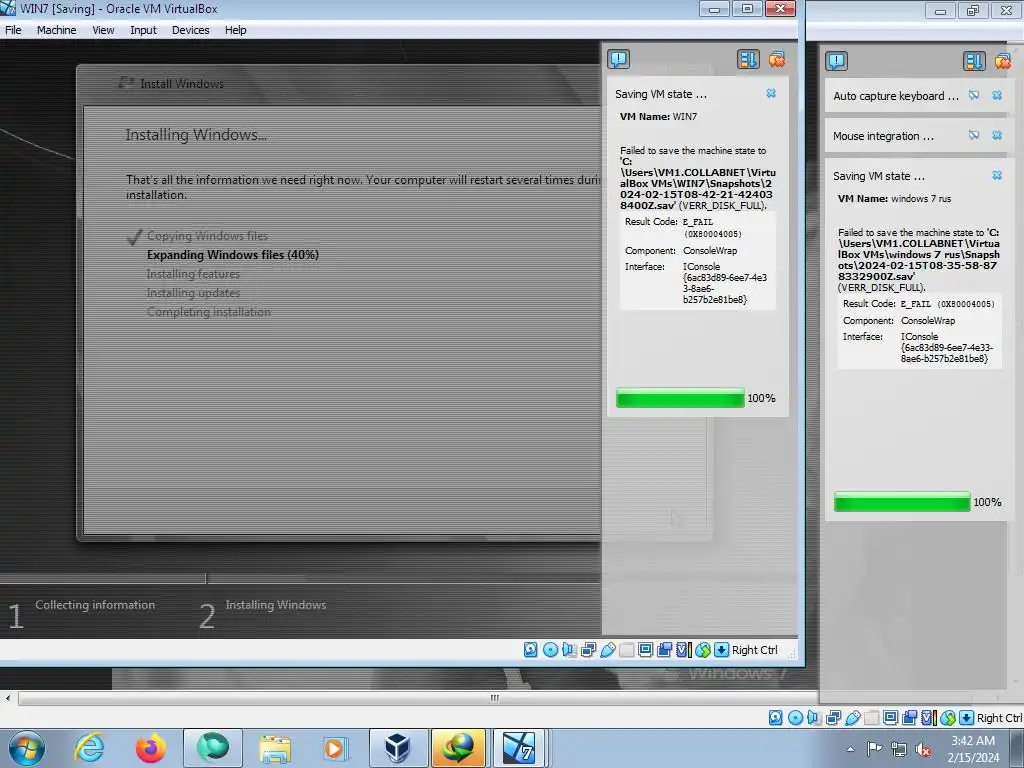Click the muted volume tray icon
This screenshot has height=768, width=1024.
[x=922, y=749]
